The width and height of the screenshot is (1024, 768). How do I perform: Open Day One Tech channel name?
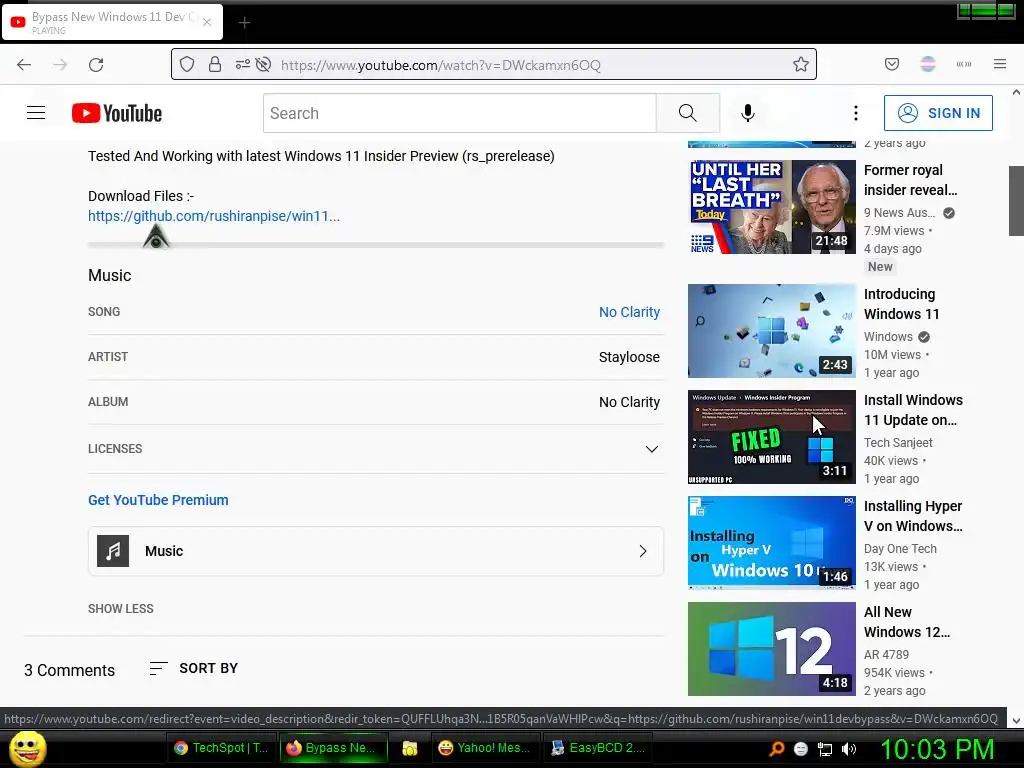[901, 549]
